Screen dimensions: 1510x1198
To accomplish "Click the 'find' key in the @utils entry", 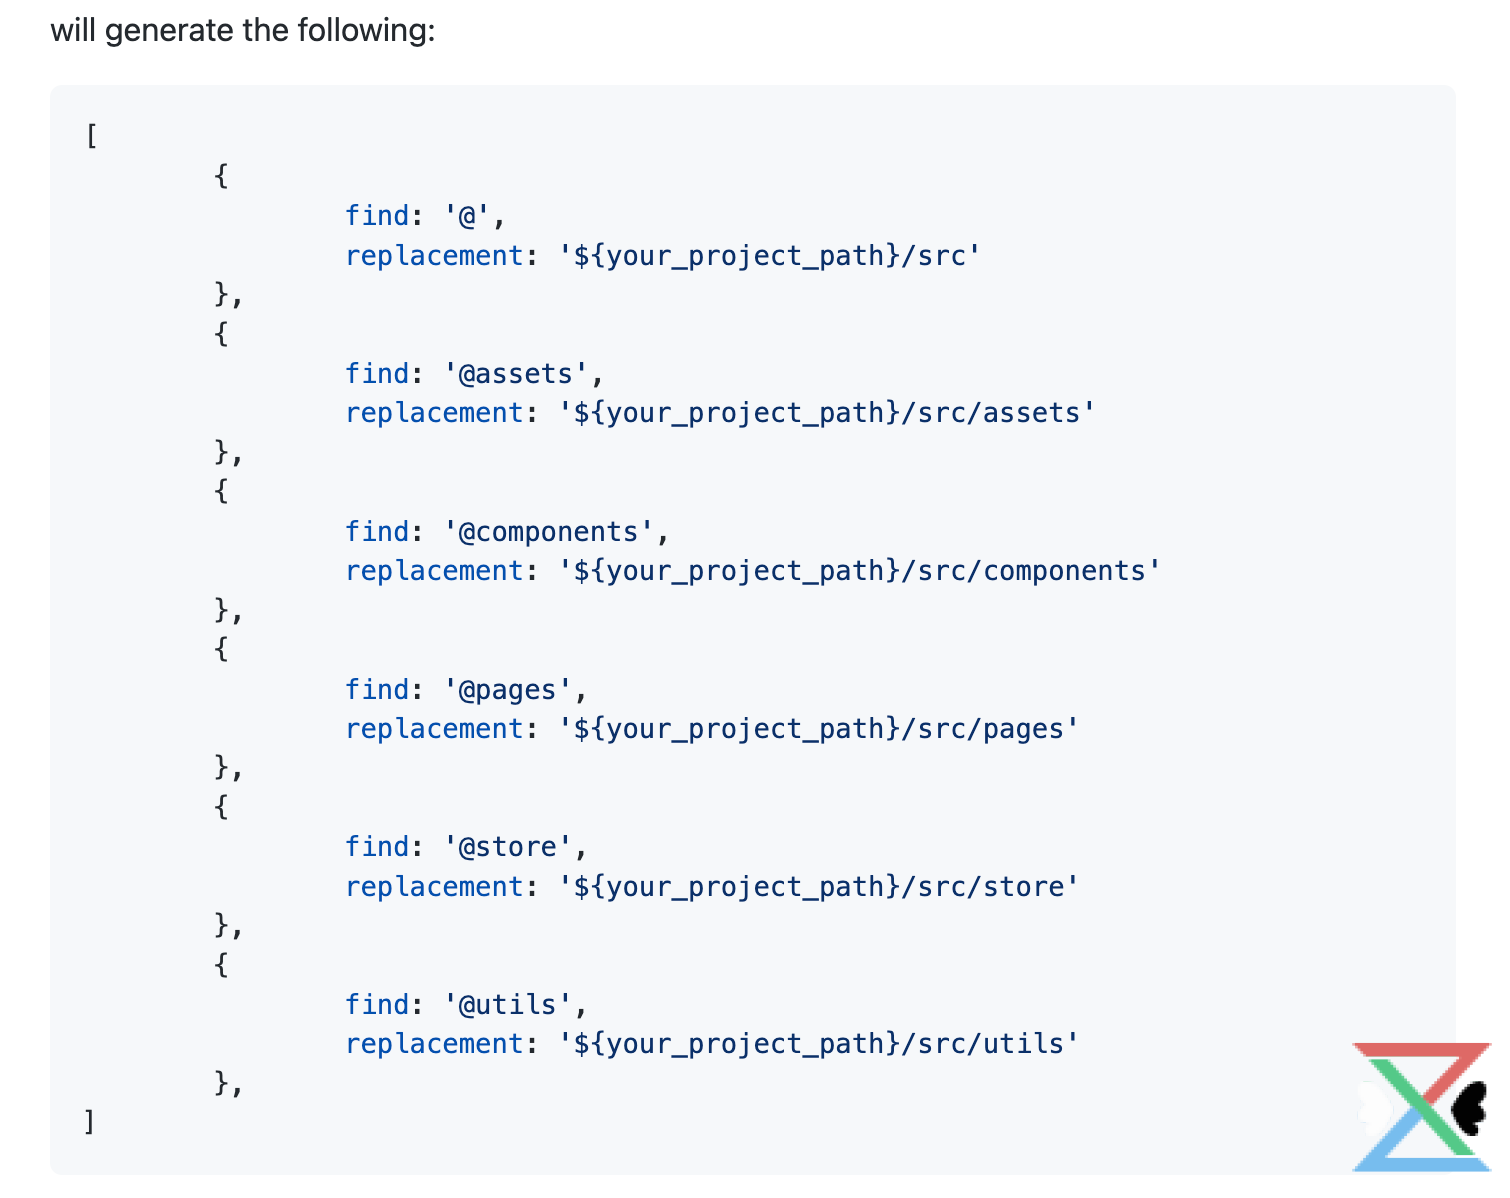I will point(377,1005).
